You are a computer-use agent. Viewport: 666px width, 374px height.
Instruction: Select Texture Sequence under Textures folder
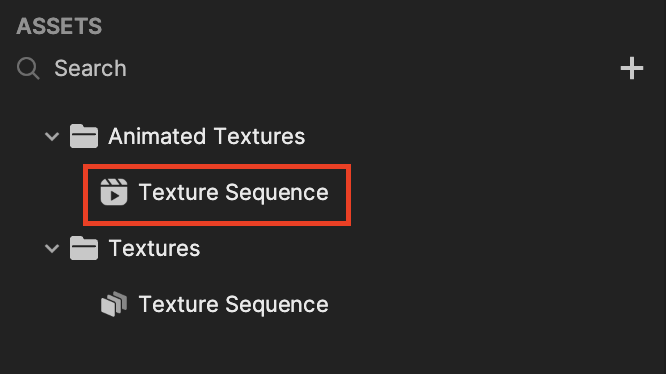[234, 304]
